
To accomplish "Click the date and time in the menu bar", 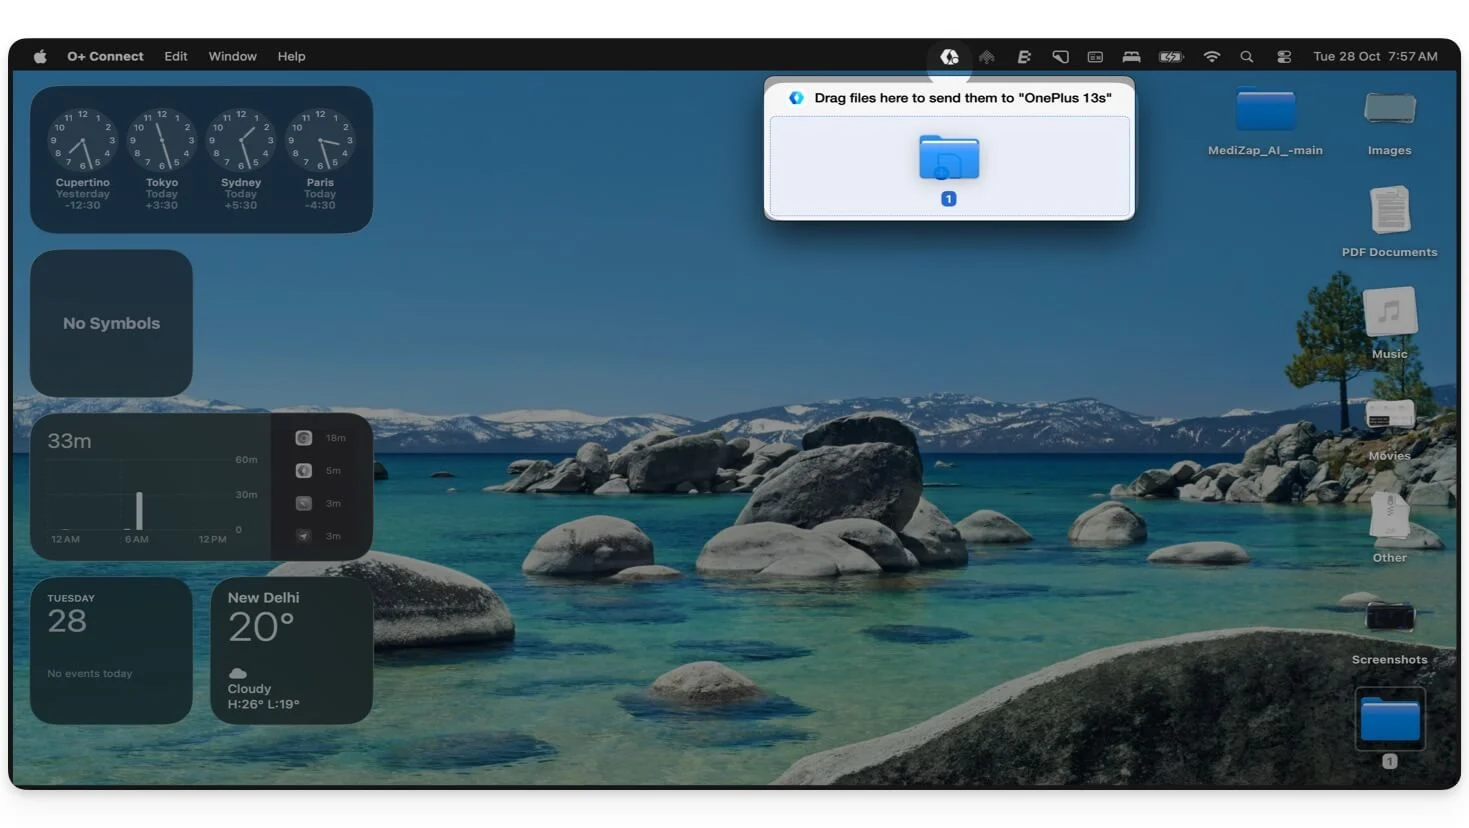I will [x=1374, y=57].
